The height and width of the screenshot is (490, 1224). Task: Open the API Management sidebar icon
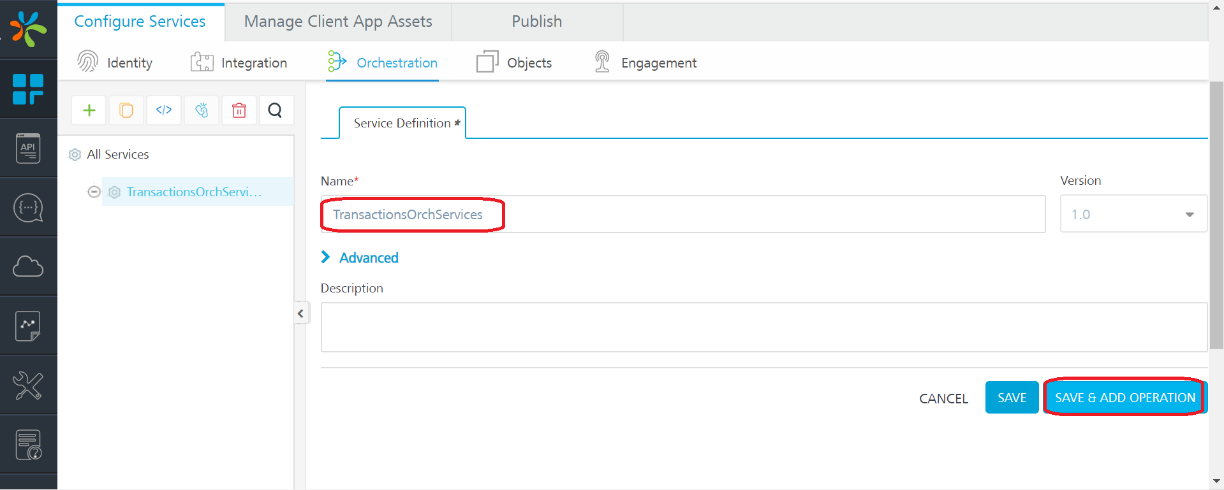coord(28,149)
